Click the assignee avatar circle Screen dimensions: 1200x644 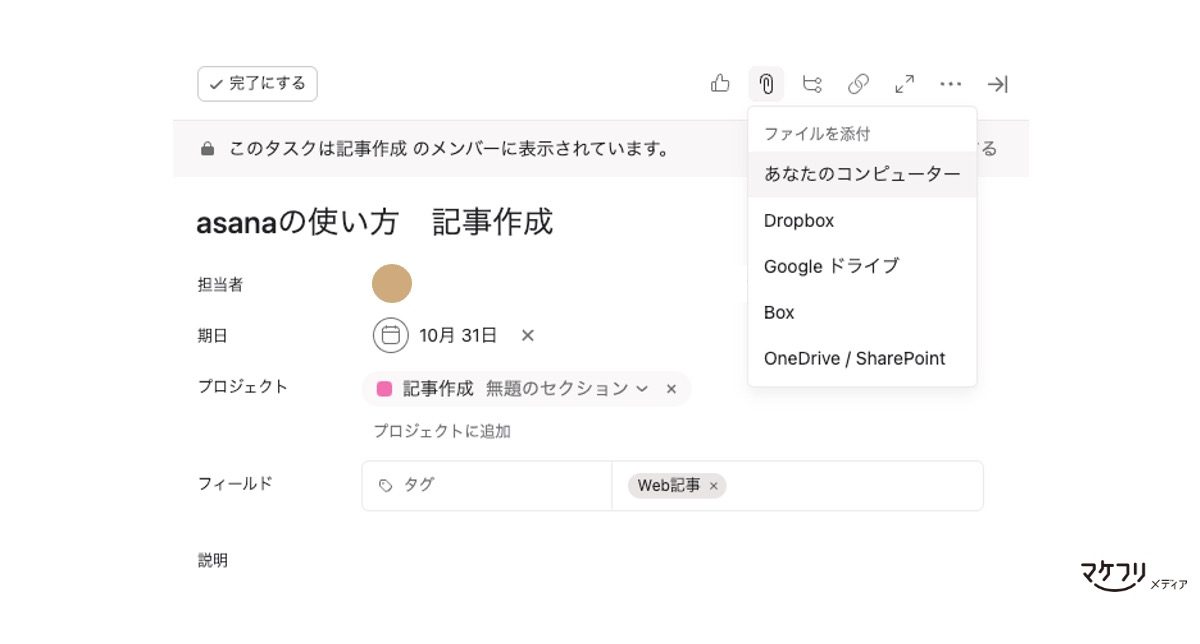click(392, 284)
